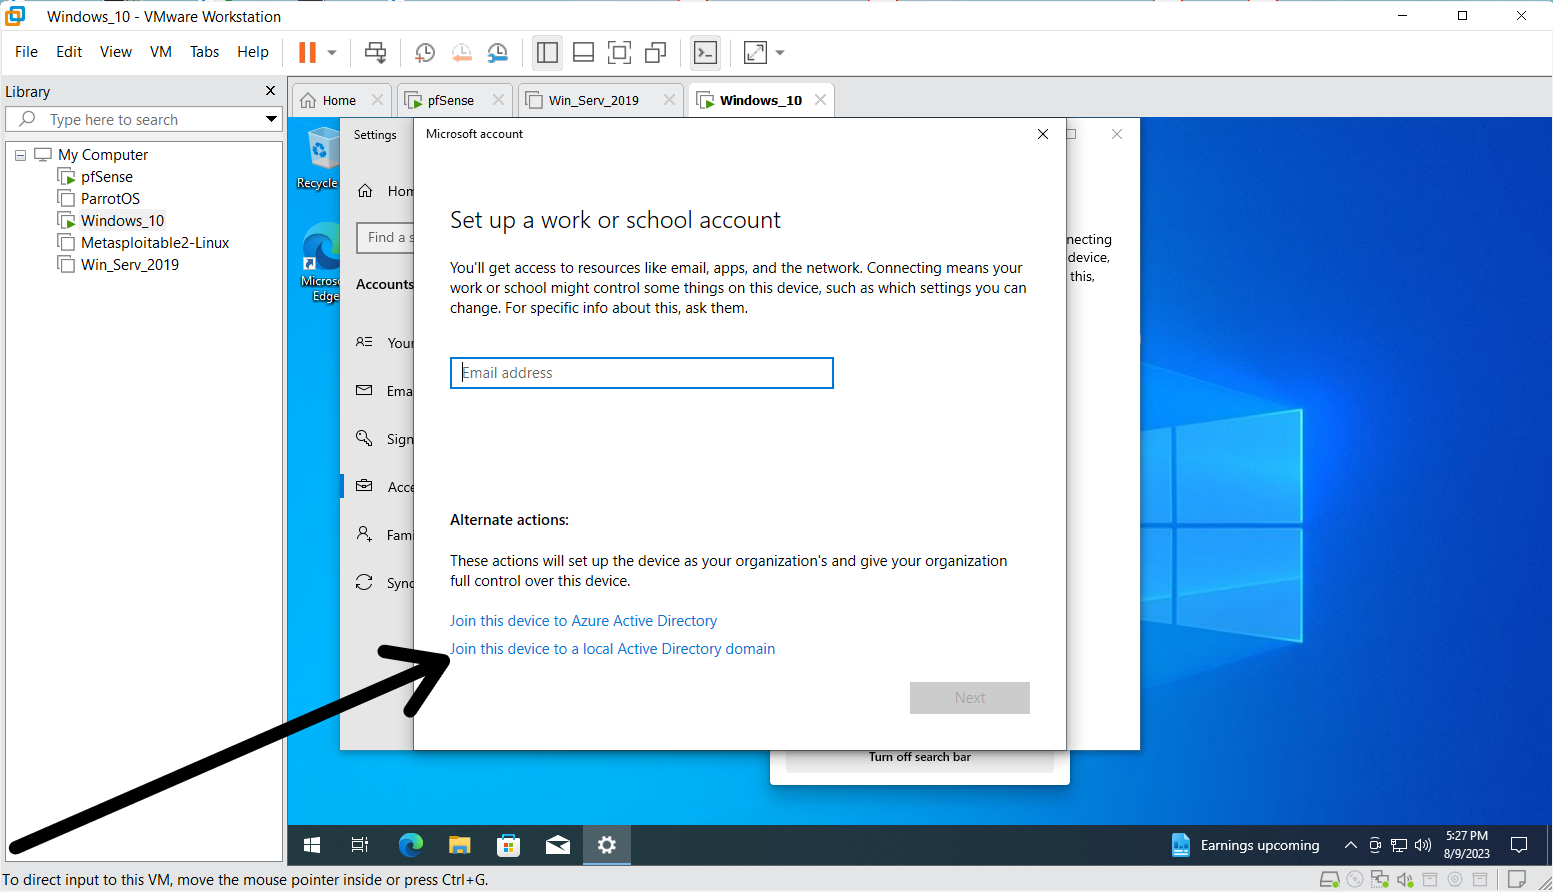This screenshot has width=1553, height=892.
Task: Open the Help menu
Action: point(253,52)
